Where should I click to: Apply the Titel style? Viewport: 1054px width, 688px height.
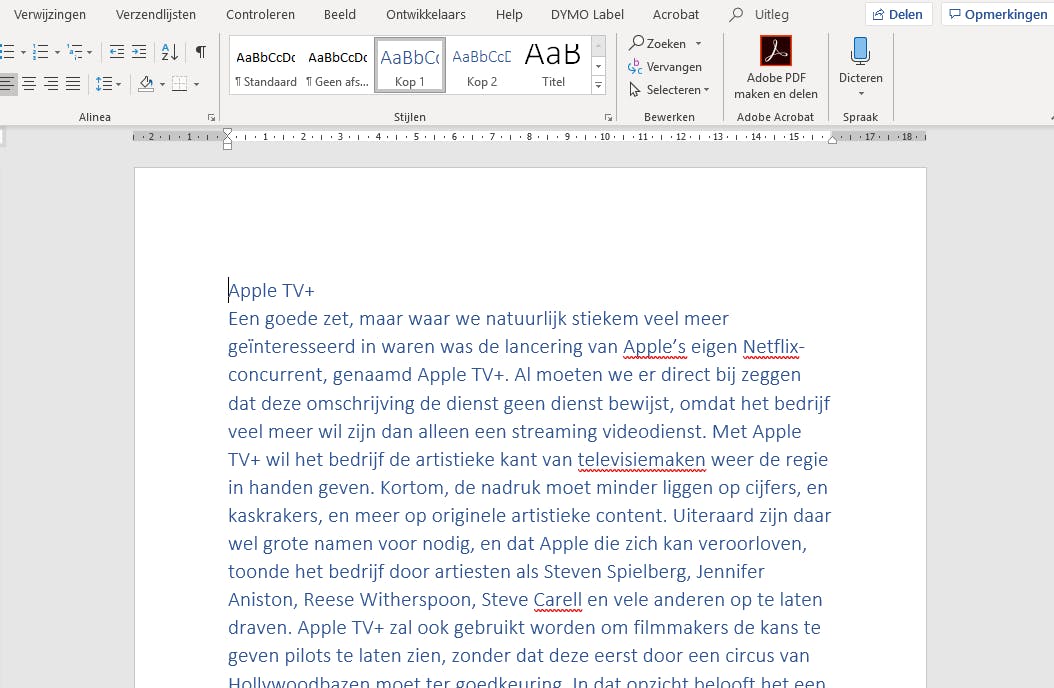pyautogui.click(x=553, y=66)
